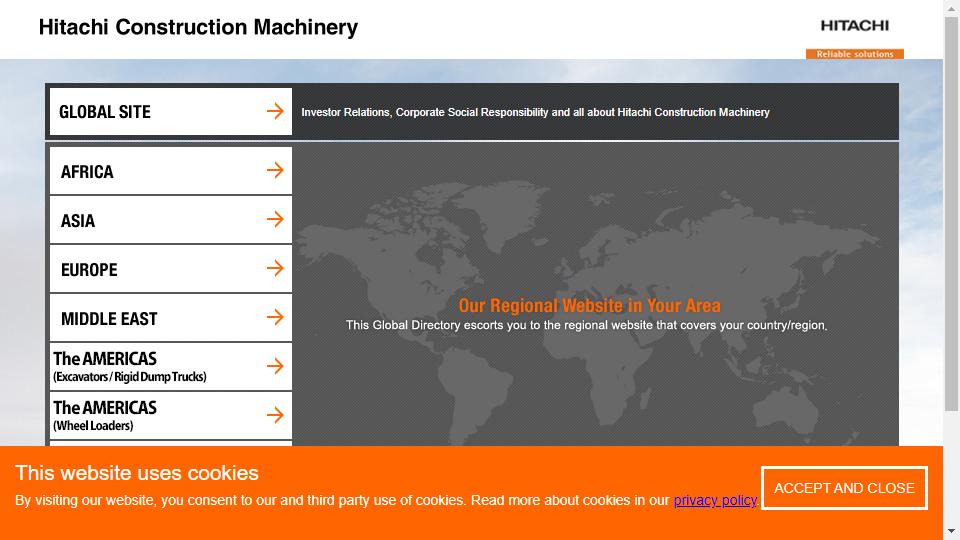Click the Hitachi Reliable solutions logo
Viewport: 960px width, 540px height.
854,38
